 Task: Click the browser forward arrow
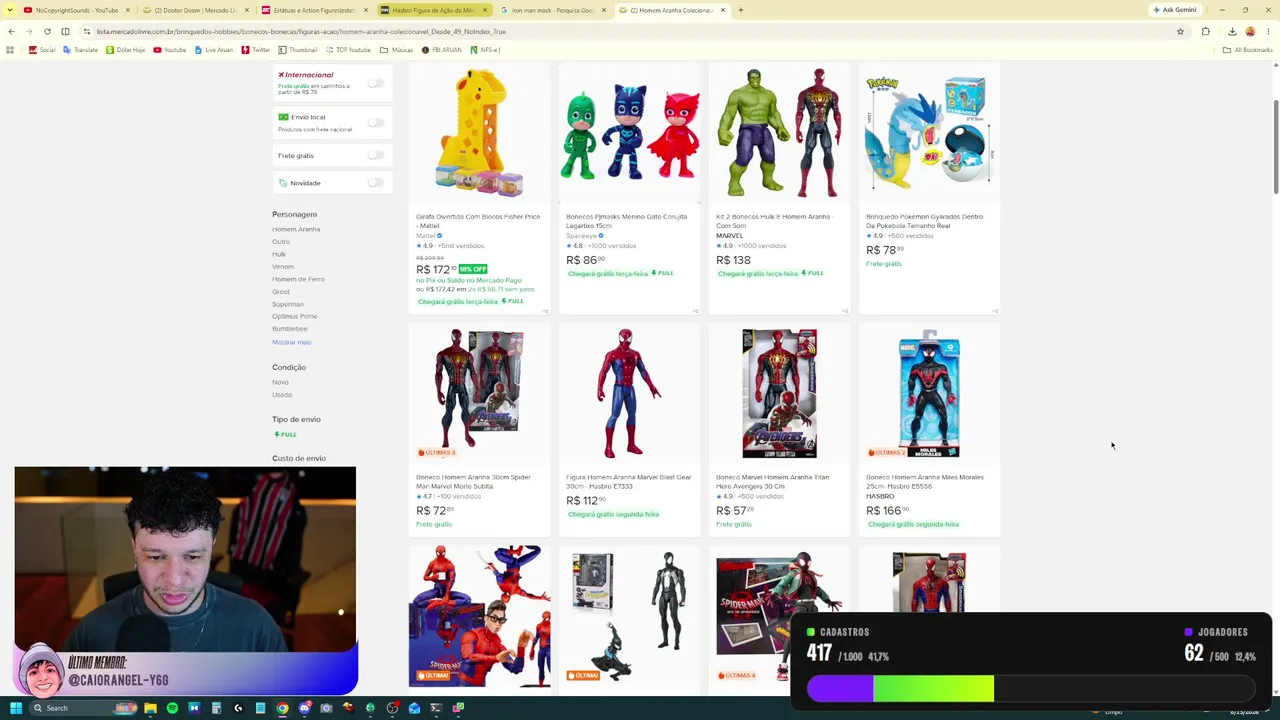pos(28,31)
